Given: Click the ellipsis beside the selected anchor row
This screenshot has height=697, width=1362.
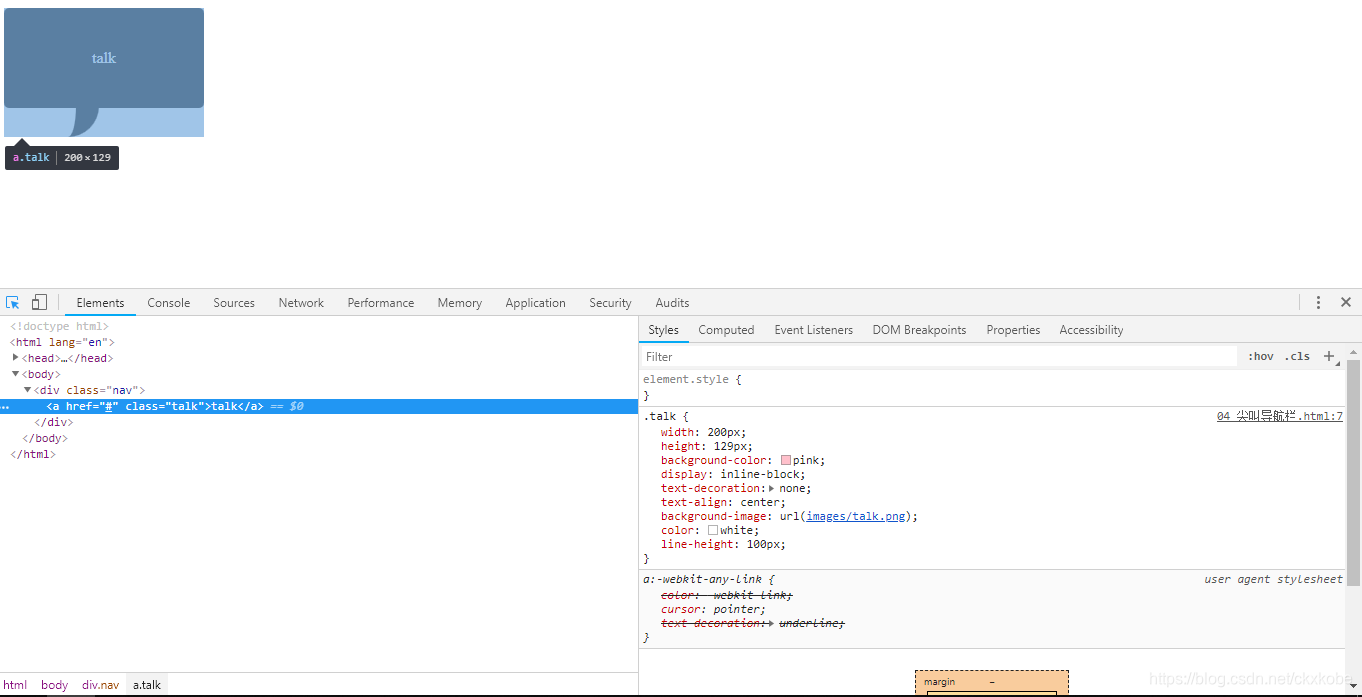Looking at the screenshot, I should pyautogui.click(x=5, y=407).
